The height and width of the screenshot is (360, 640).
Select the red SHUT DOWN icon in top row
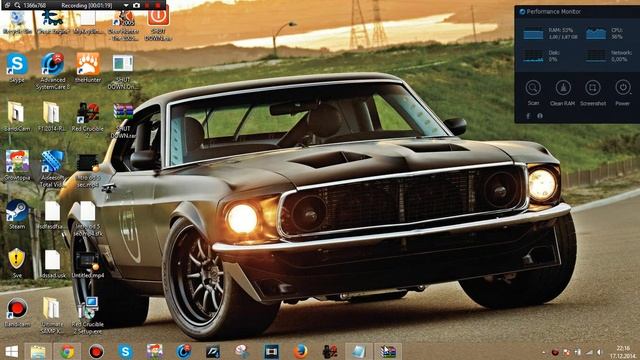click(158, 24)
